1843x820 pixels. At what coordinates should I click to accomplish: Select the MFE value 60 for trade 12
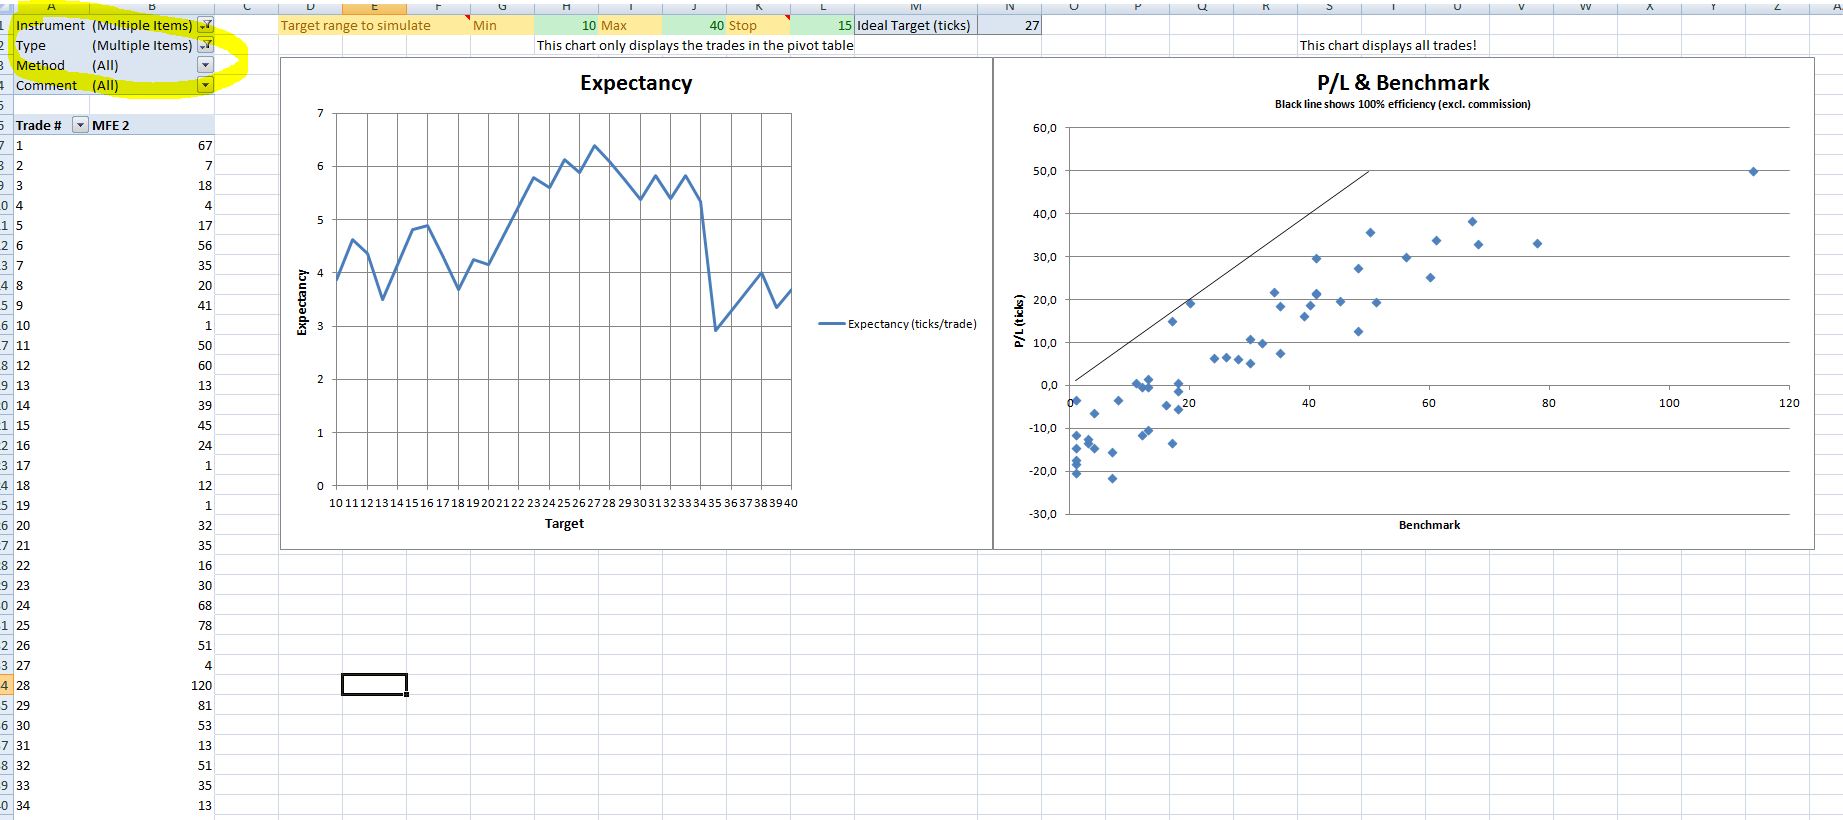coord(152,365)
